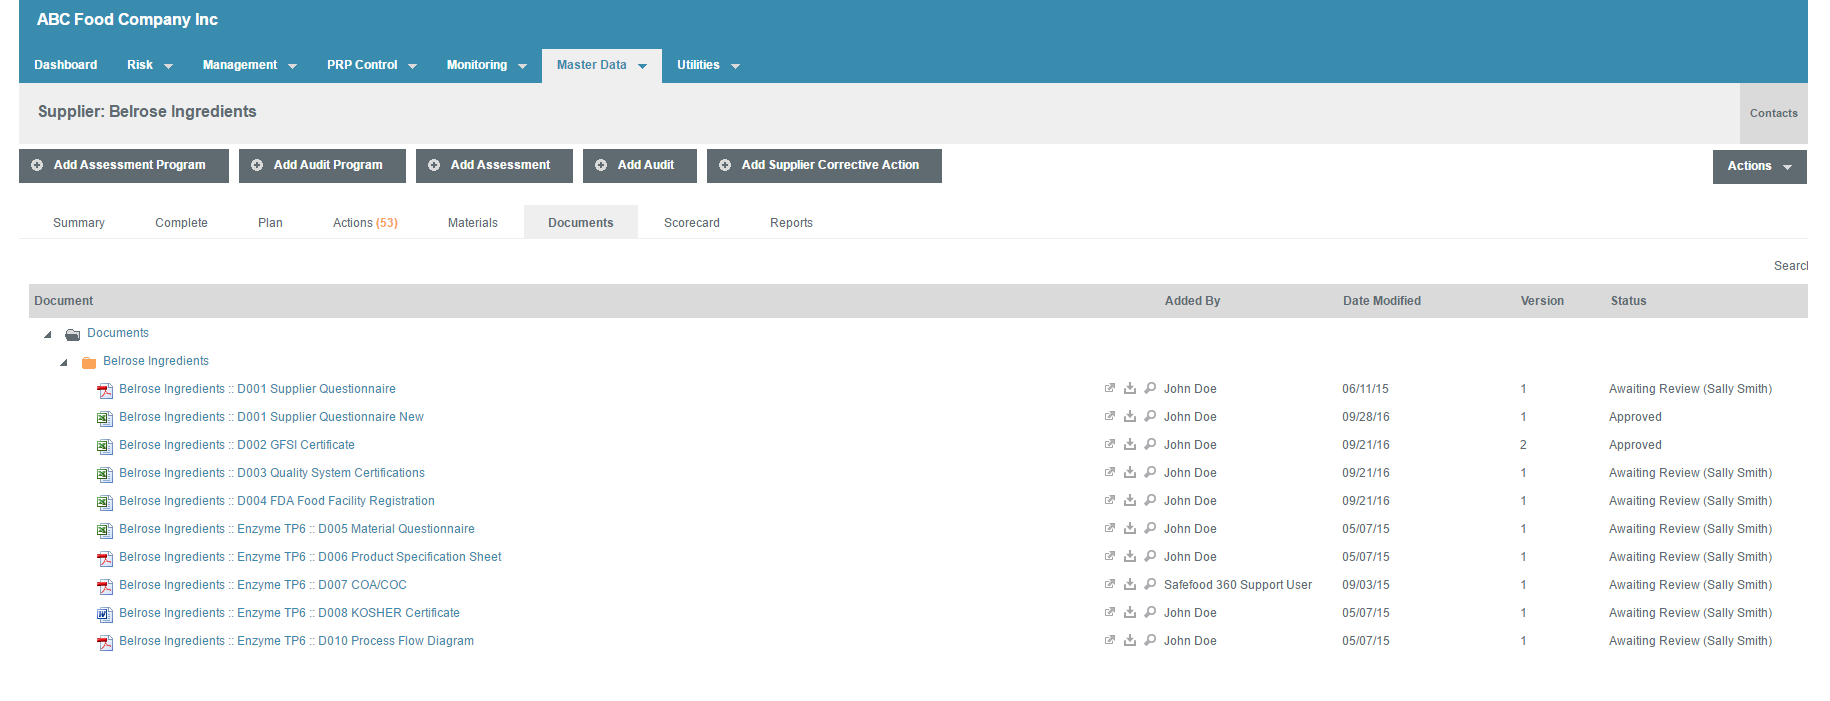Click the Search field label
This screenshot has height=701, width=1830.
(x=1791, y=266)
